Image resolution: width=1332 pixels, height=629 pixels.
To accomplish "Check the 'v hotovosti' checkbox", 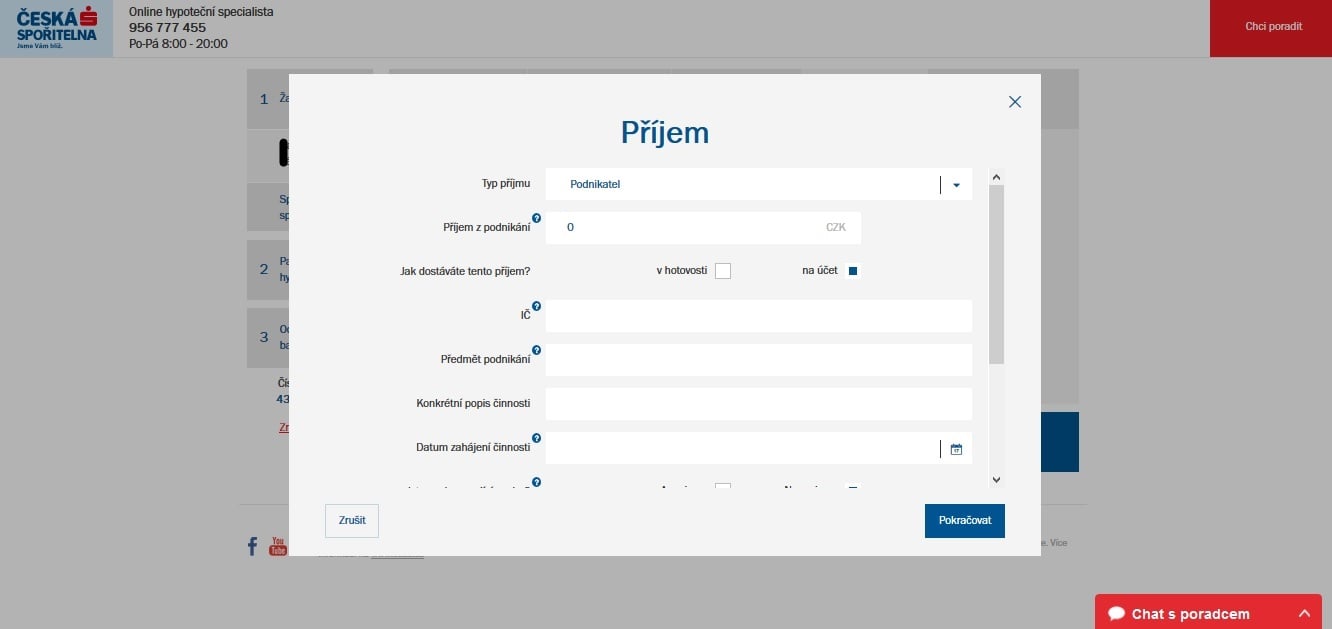I will (x=723, y=271).
